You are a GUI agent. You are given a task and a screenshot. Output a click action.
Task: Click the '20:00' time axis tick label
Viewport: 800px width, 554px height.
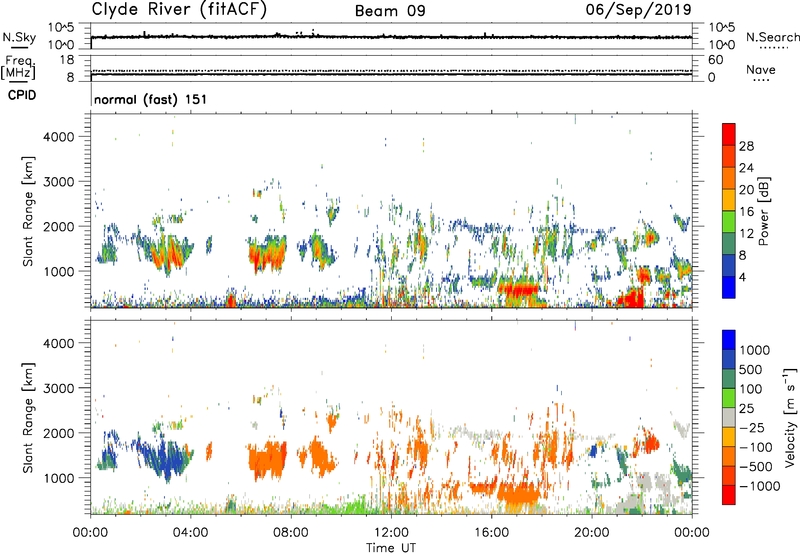(591, 533)
